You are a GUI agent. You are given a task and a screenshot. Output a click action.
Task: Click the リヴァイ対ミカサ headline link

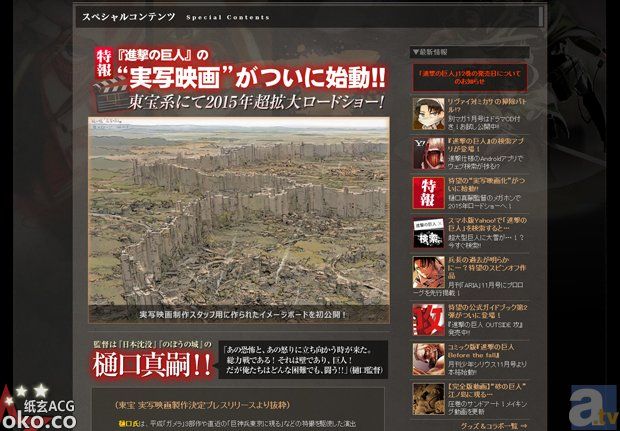[487, 106]
